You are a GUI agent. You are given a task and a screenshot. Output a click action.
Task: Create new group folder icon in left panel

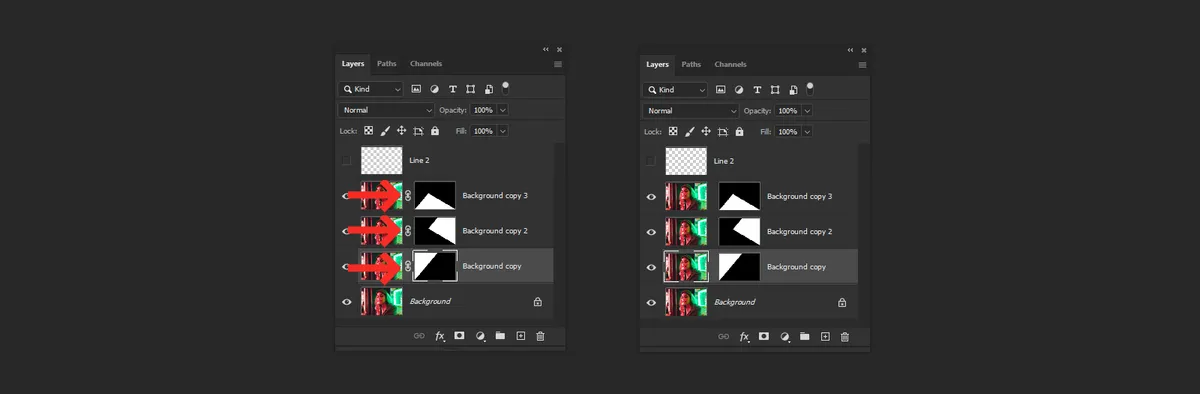[500, 337]
